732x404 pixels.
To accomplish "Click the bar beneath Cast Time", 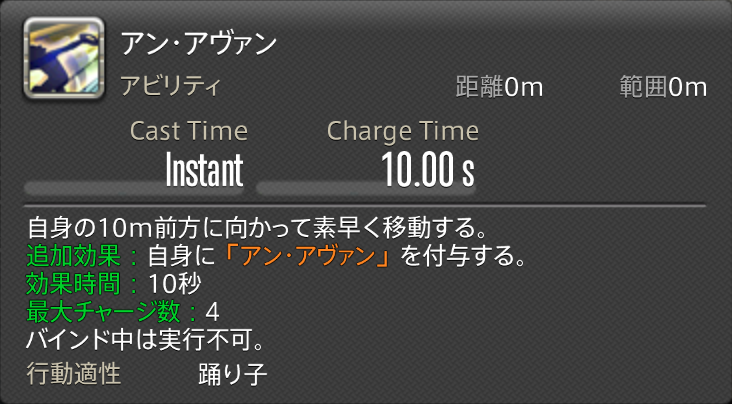I will (134, 188).
